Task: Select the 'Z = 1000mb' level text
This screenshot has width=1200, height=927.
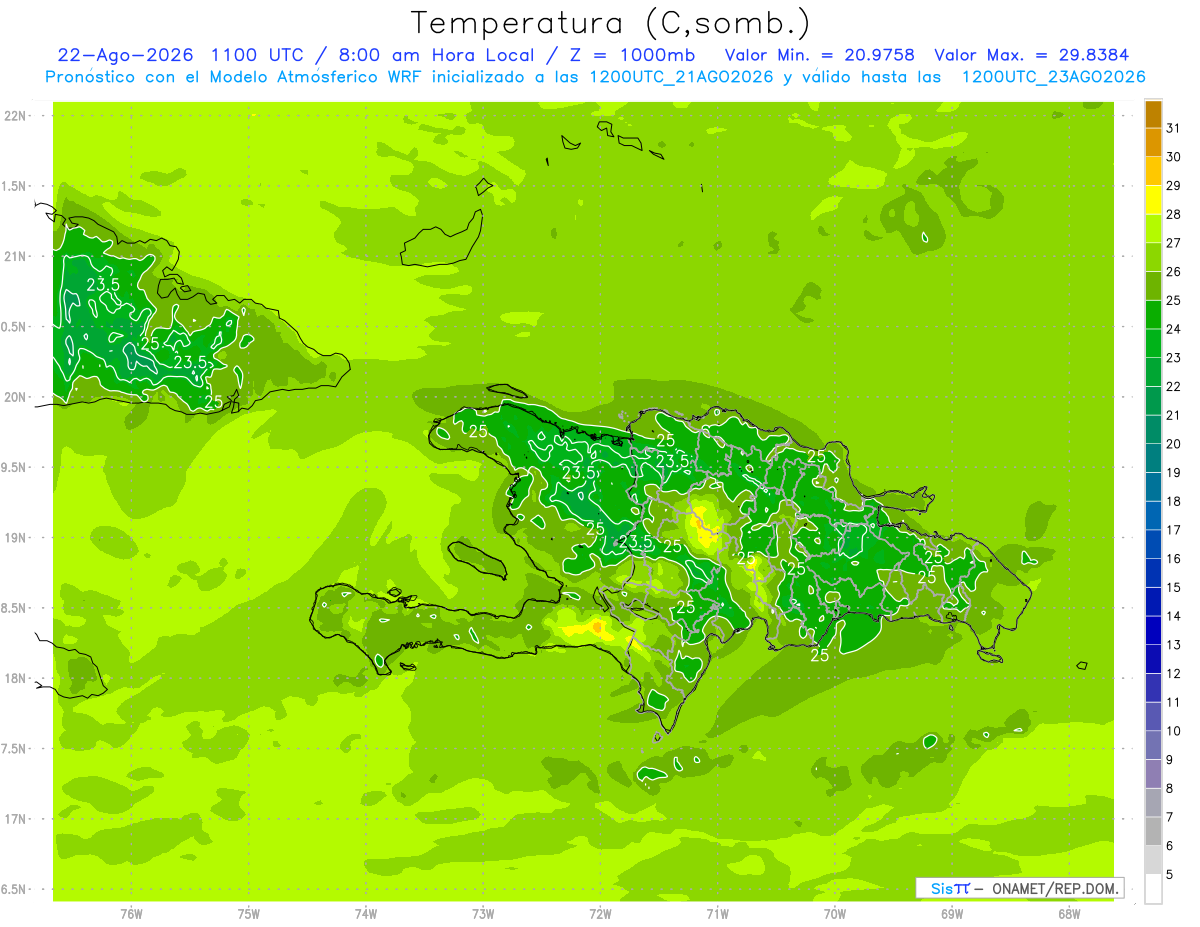Action: point(632,55)
